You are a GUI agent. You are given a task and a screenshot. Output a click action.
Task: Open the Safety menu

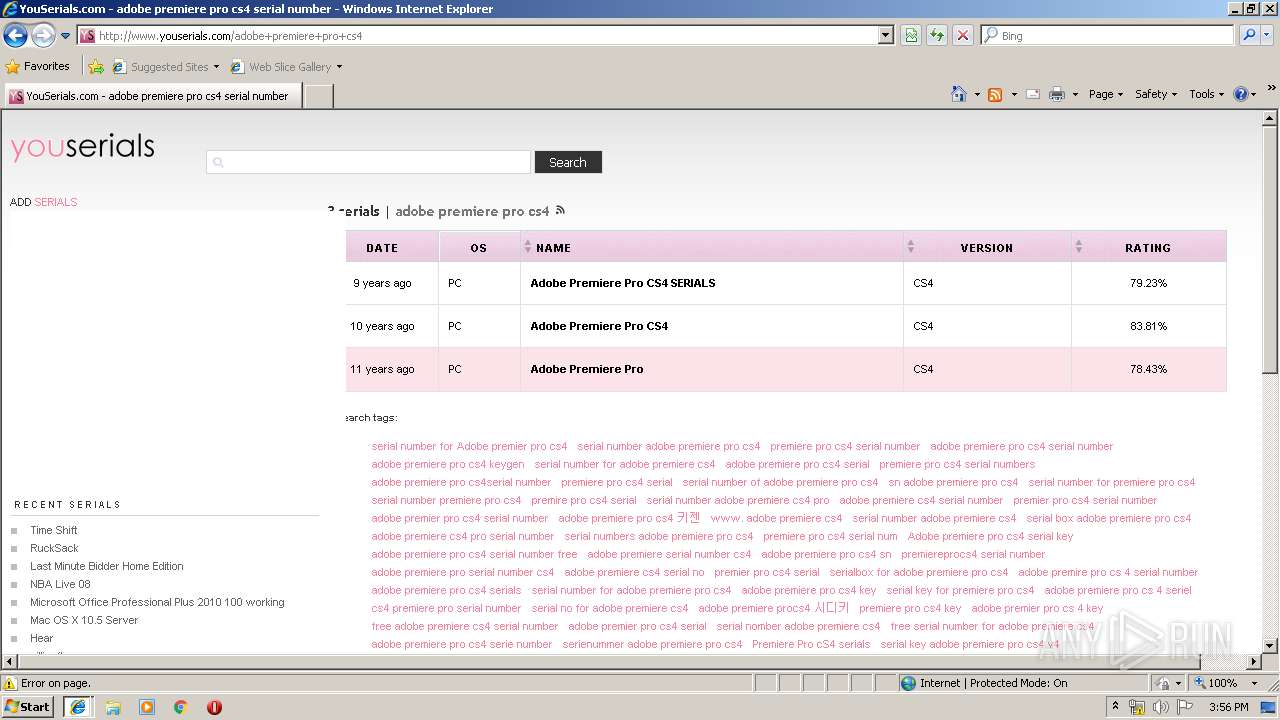(x=1156, y=94)
